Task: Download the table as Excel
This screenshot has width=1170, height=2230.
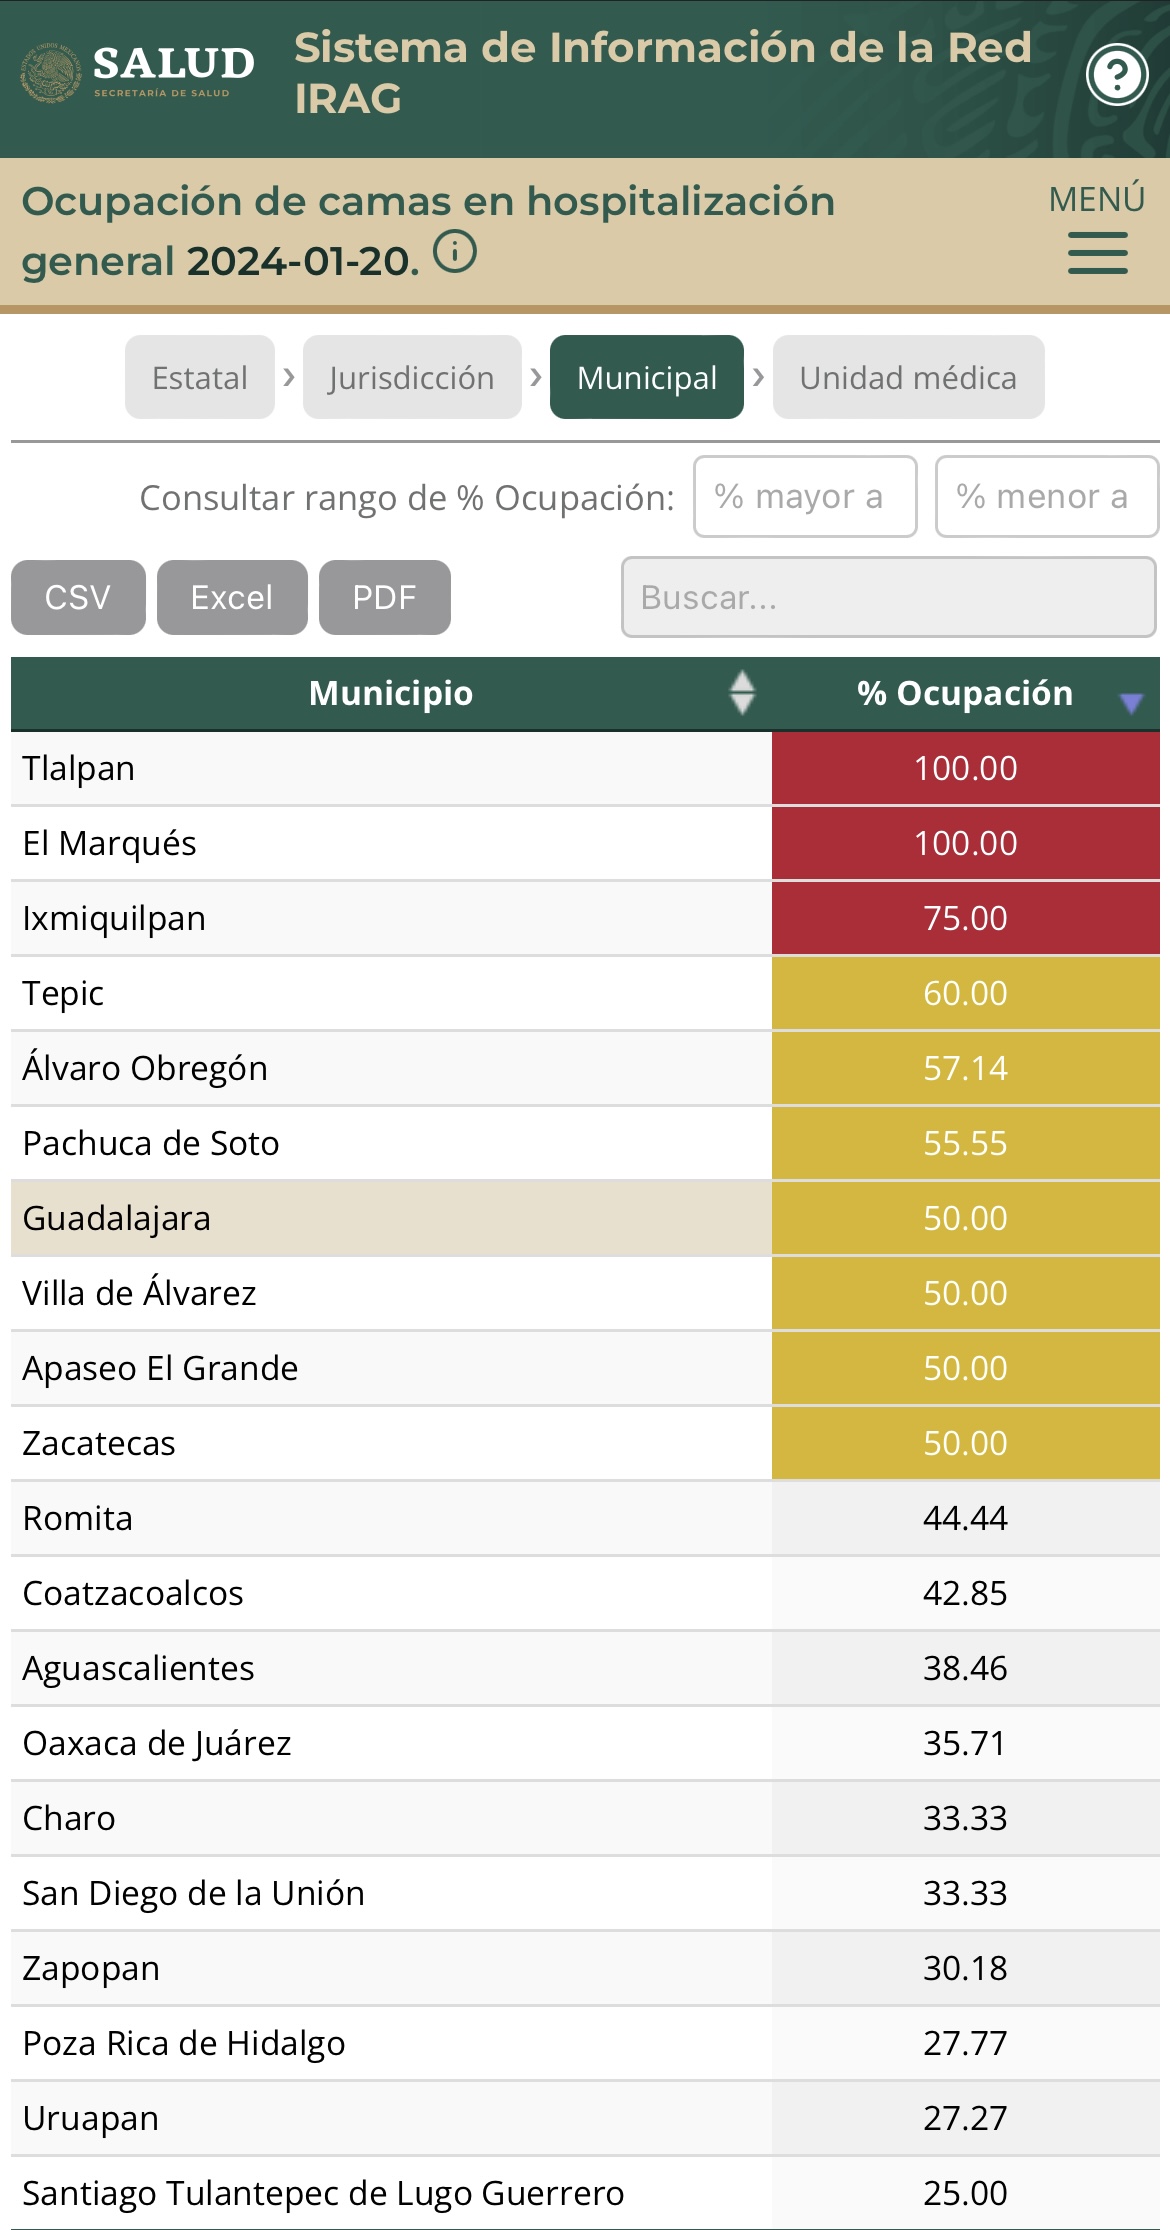Action: pos(232,598)
